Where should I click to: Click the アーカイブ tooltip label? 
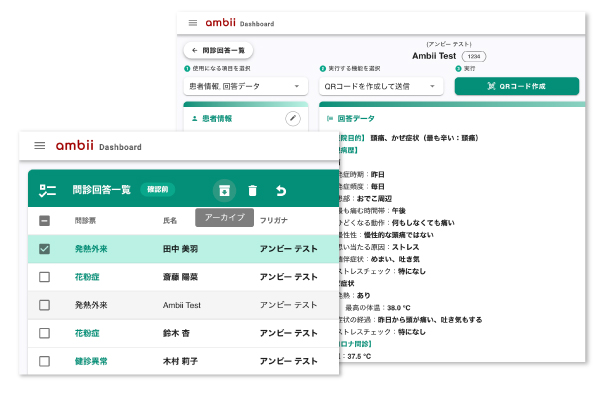pos(224,217)
